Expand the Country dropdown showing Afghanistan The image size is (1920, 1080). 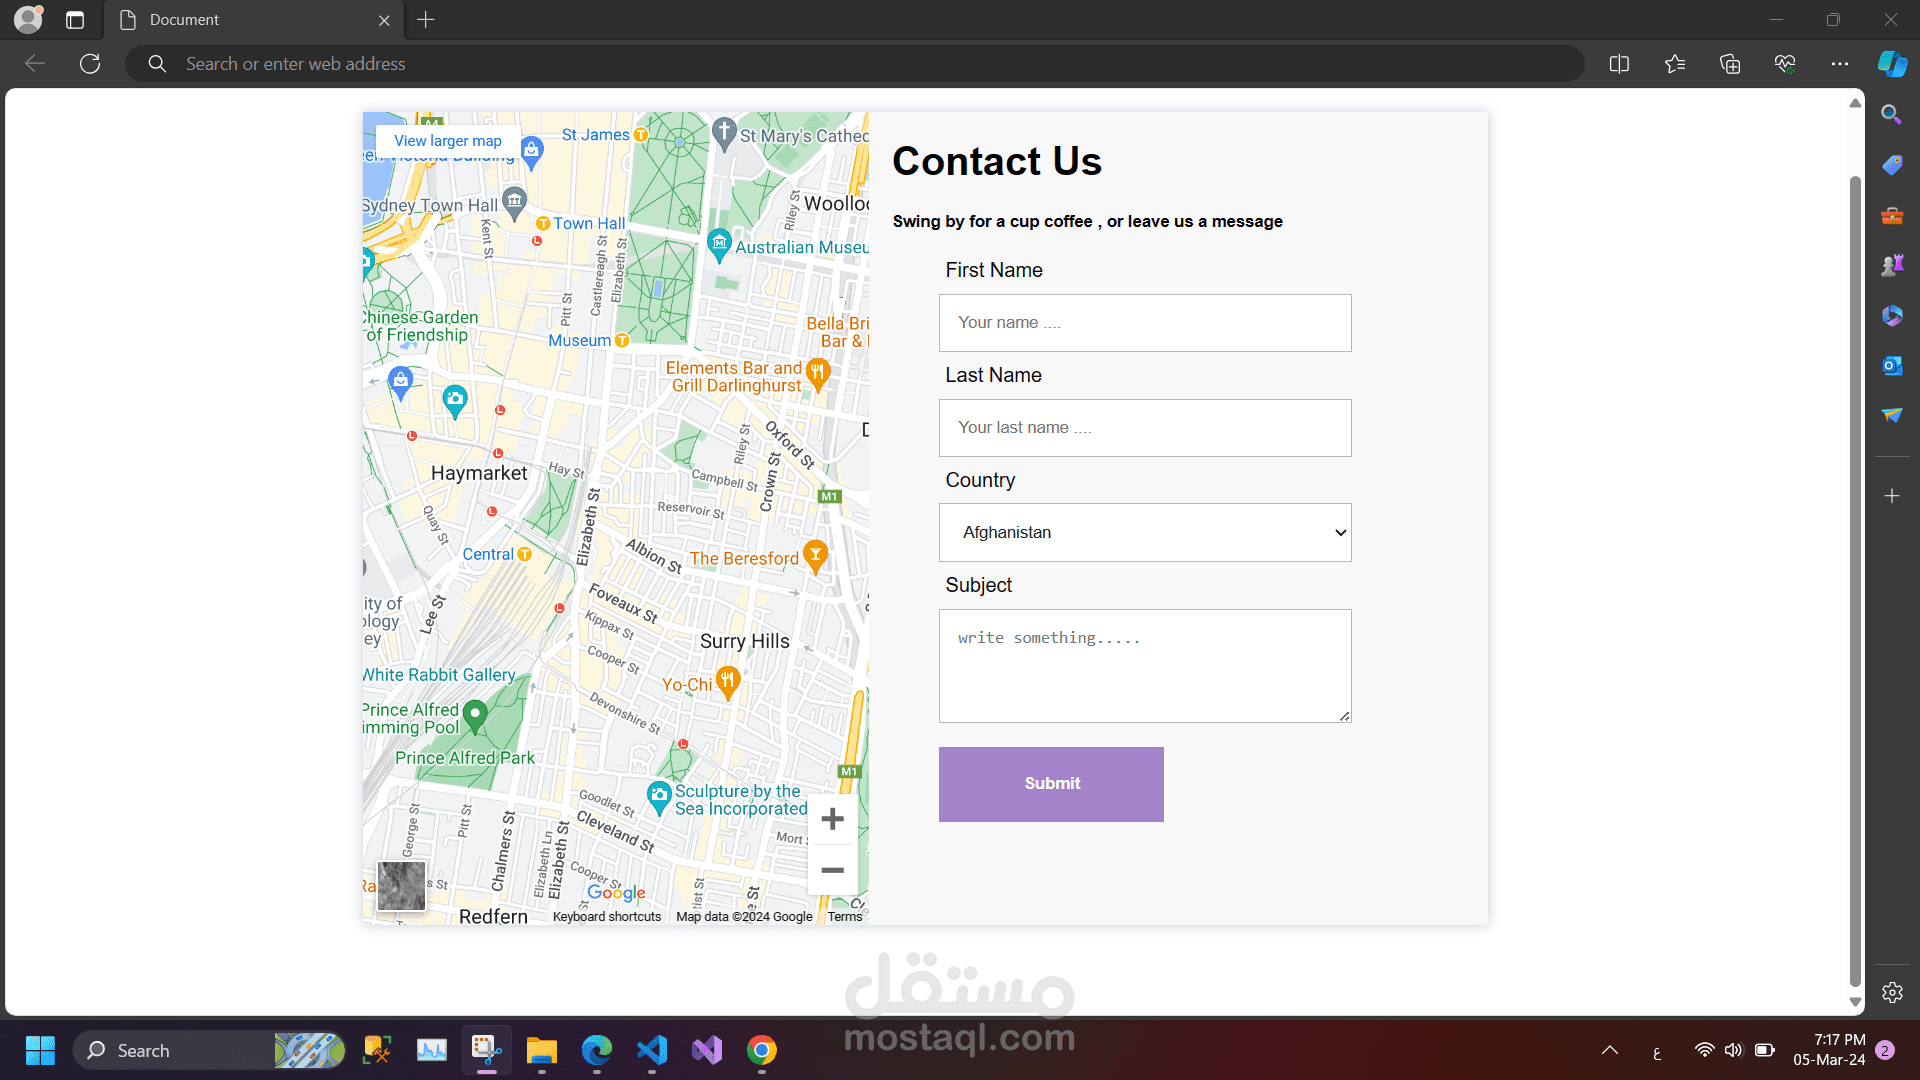pos(1145,533)
